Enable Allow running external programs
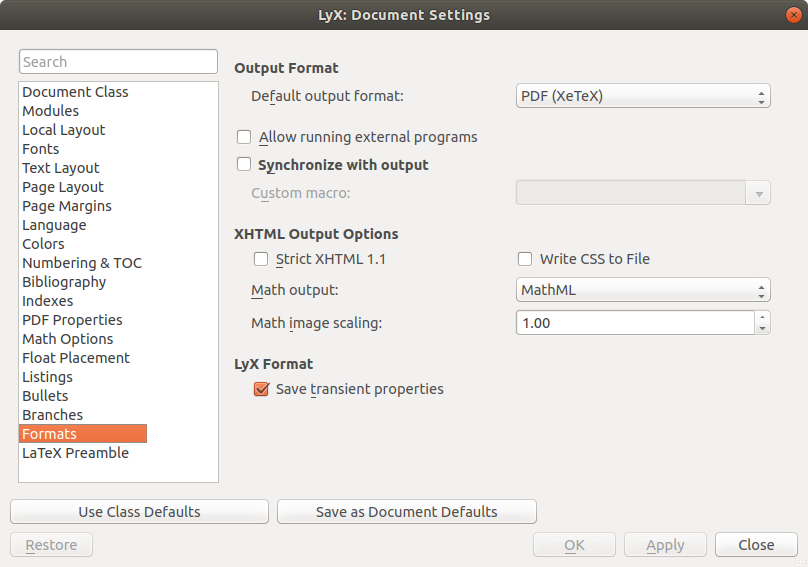The height and width of the screenshot is (567, 808). point(244,137)
